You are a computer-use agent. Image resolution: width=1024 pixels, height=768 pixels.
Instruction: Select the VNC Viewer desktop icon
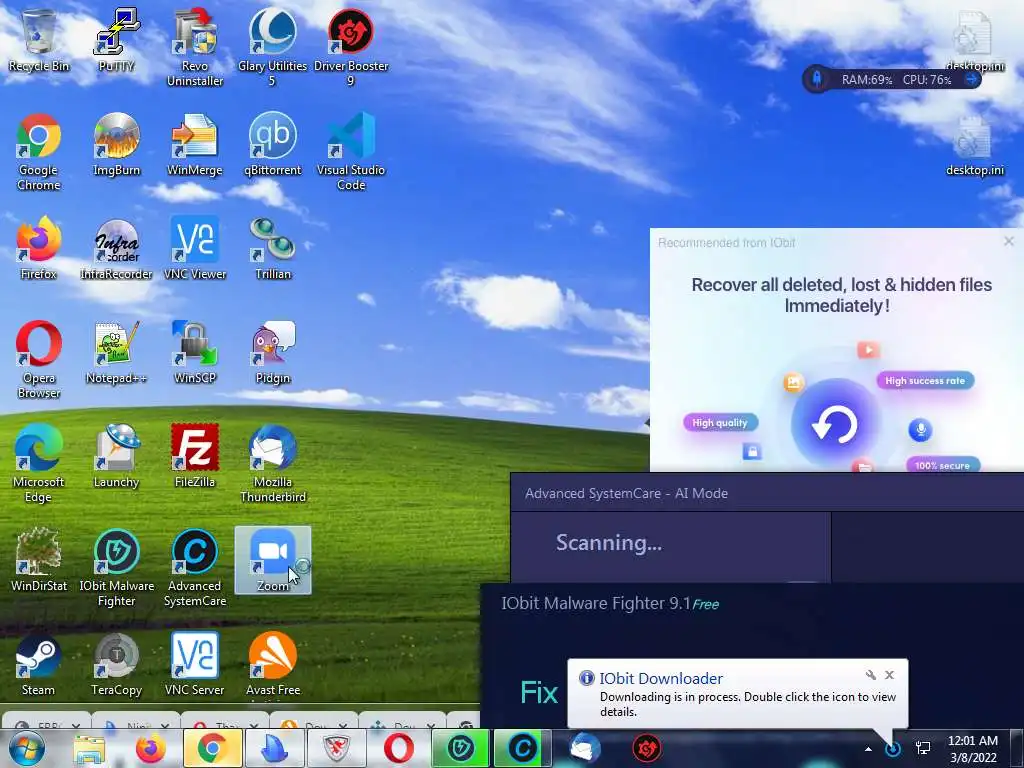[195, 249]
